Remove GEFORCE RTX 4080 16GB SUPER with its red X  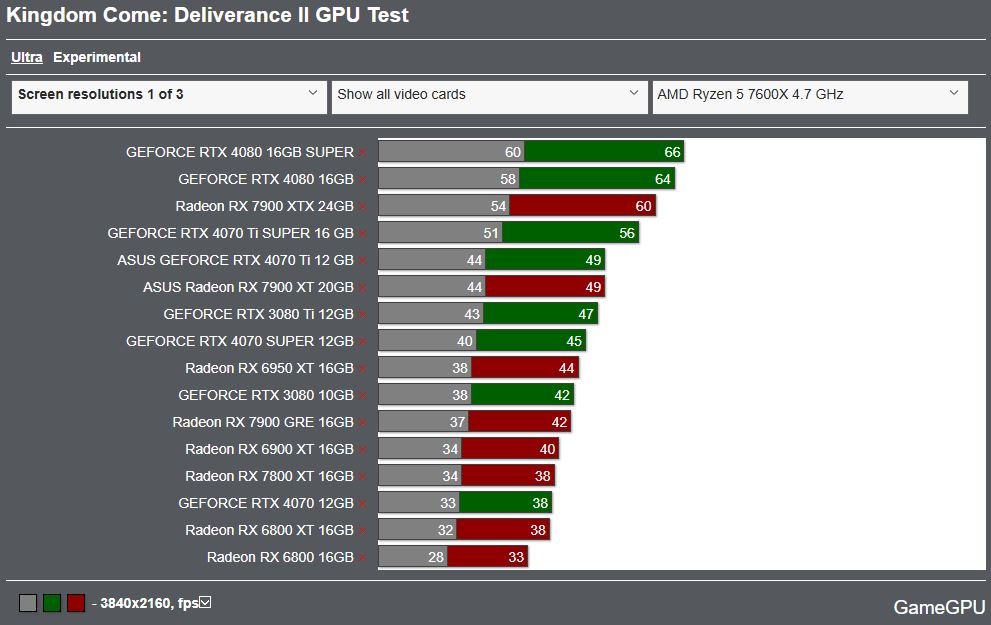click(x=363, y=153)
